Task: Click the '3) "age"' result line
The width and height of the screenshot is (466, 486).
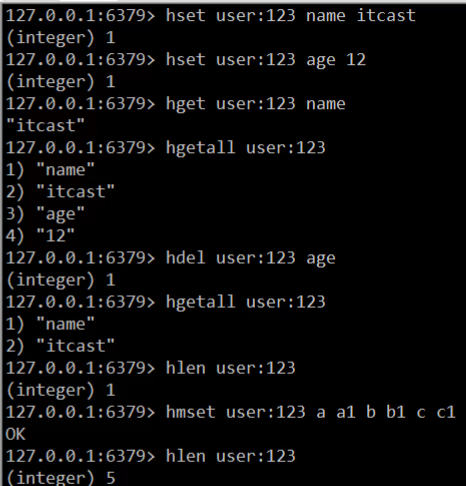Action: pos(45,214)
